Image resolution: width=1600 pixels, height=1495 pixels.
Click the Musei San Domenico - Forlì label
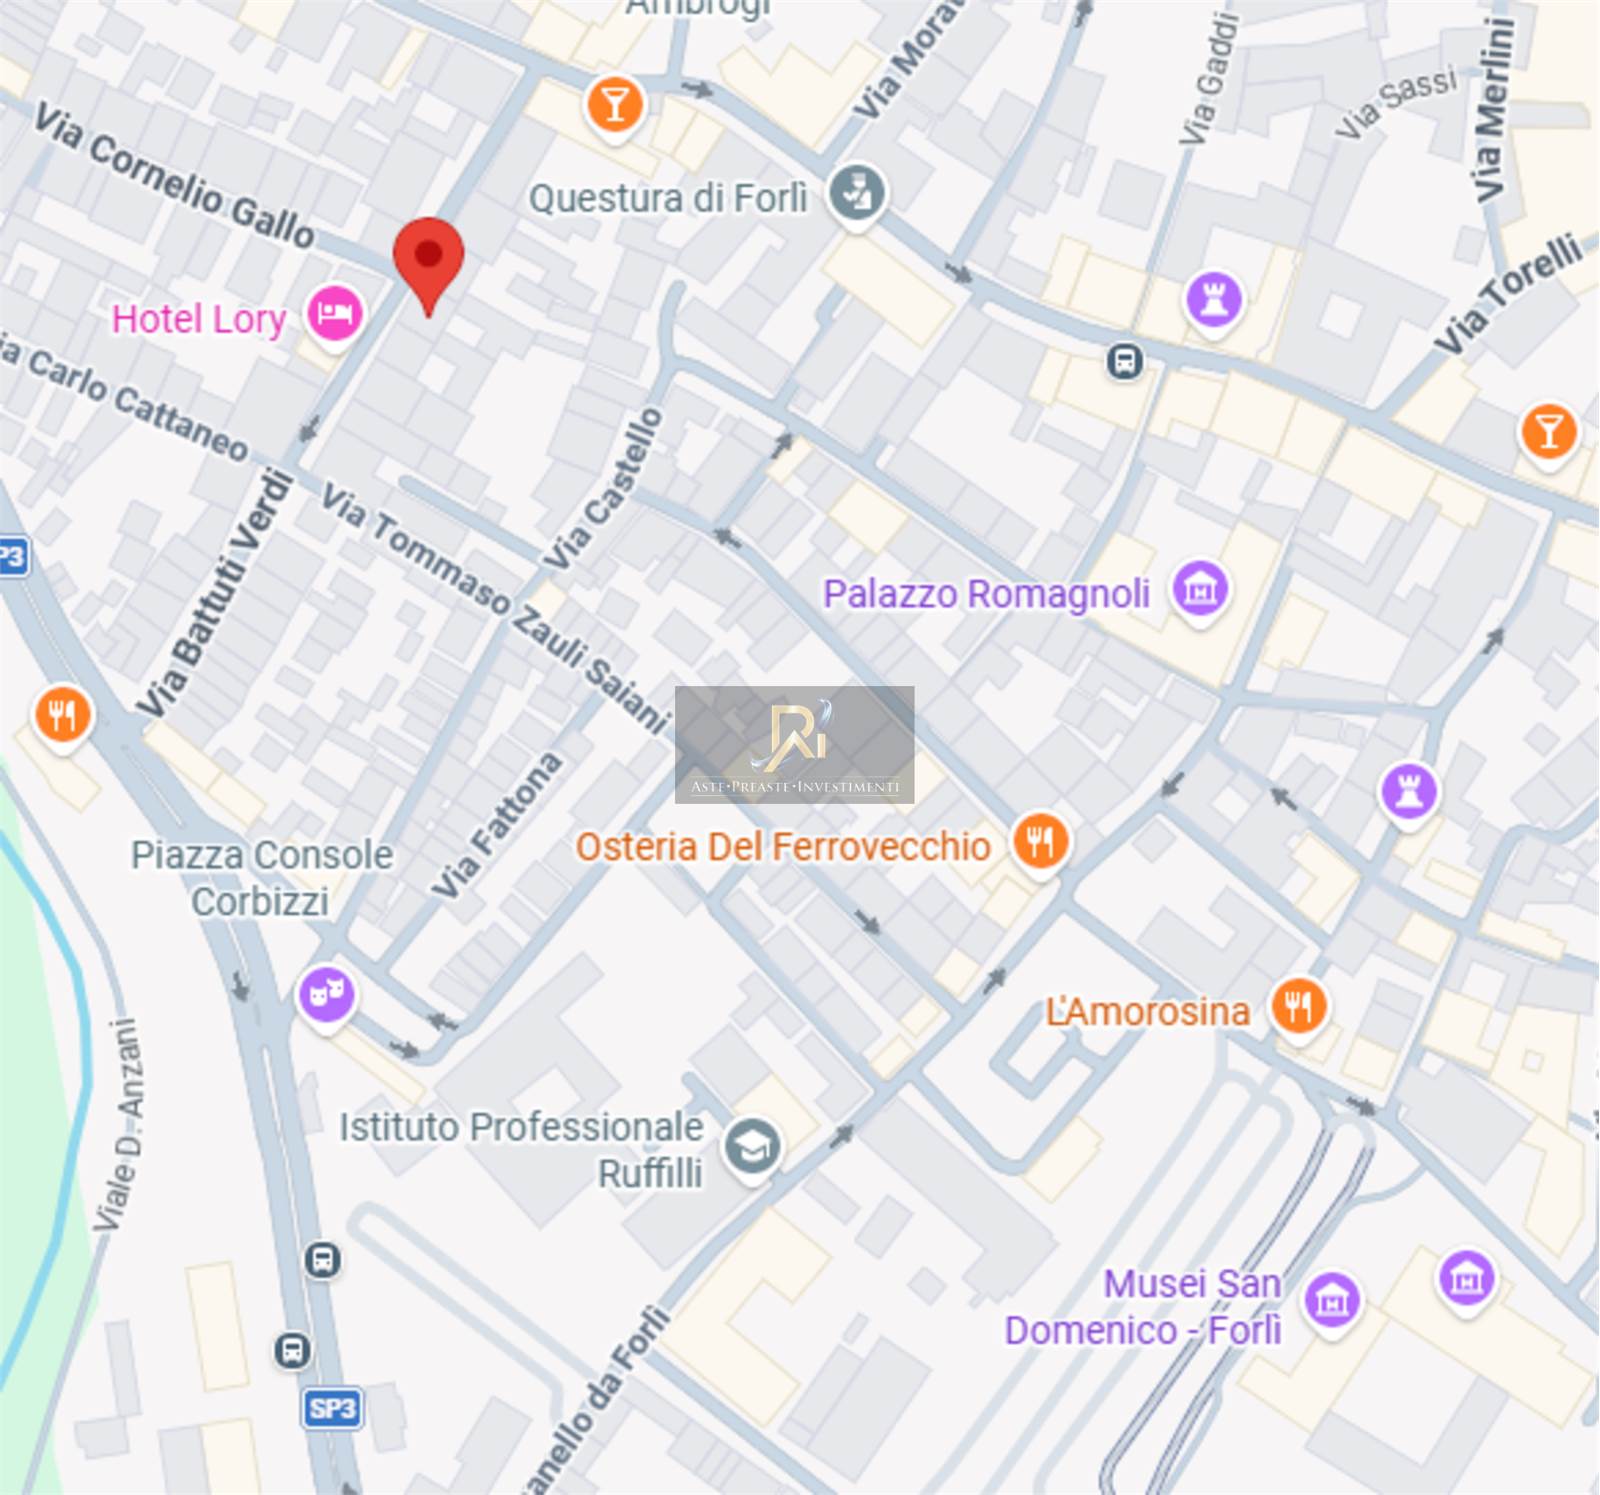point(1143,1307)
